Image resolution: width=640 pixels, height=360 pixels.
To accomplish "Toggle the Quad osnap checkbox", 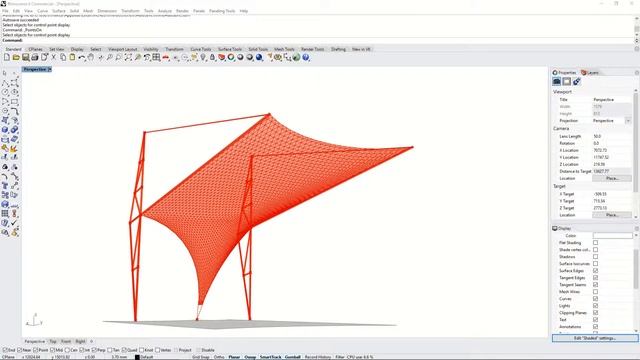I will 124,350.
